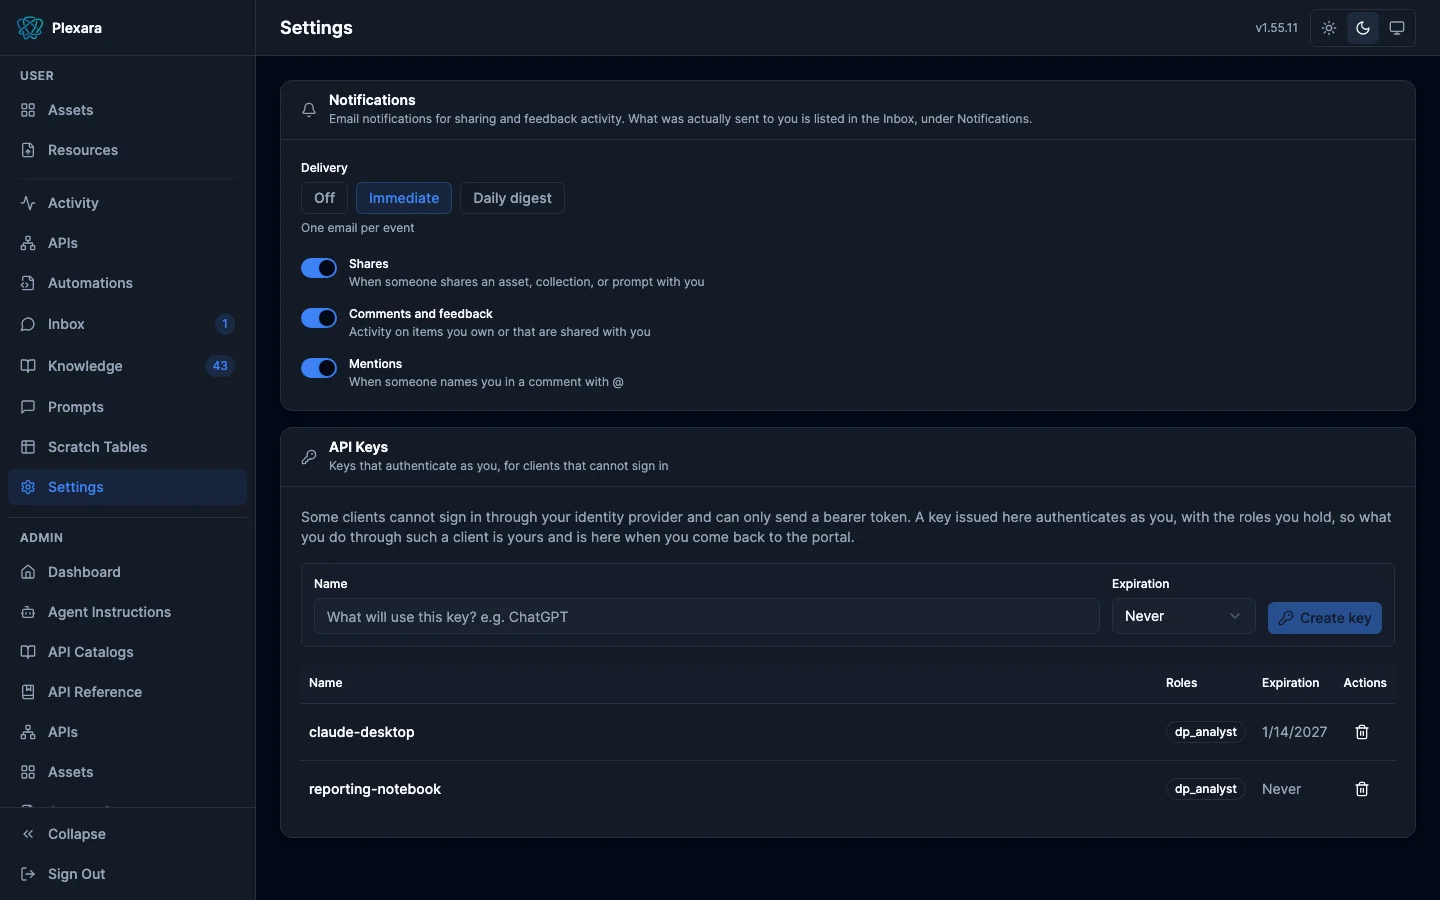Go to Scratch Tables

click(127, 447)
